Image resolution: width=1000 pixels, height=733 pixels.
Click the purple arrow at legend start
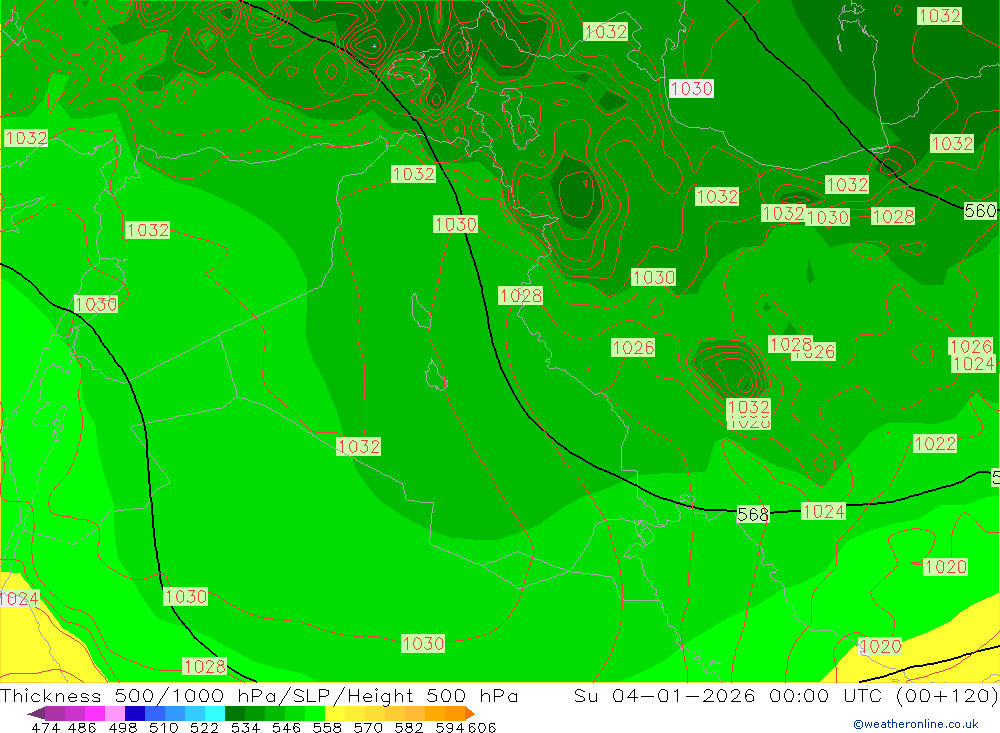(x=36, y=713)
